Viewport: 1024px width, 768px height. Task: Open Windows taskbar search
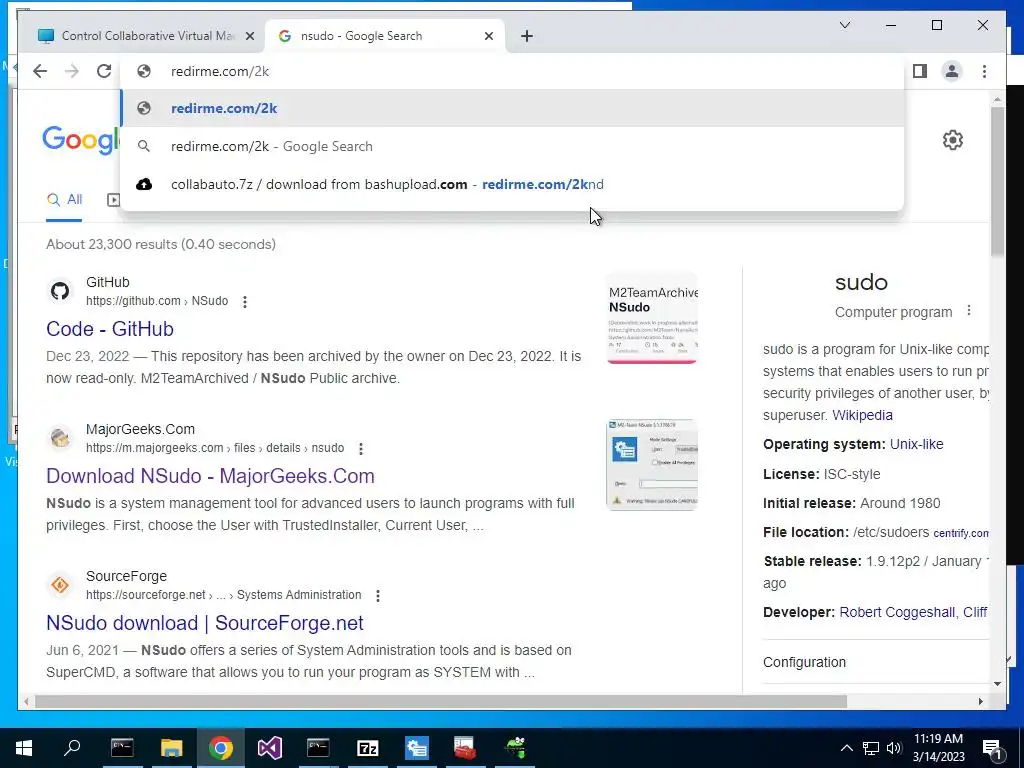pos(72,748)
